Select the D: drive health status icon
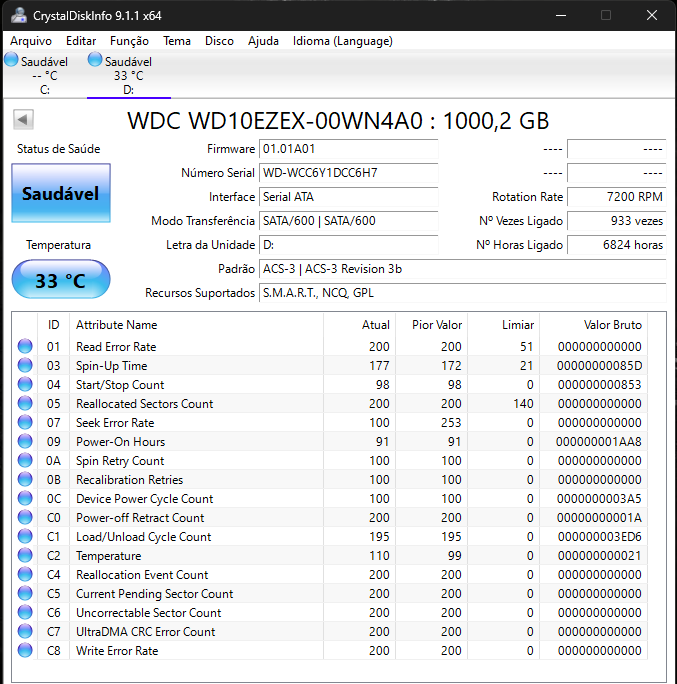Screen dimensions: 677x684 (x=95, y=59)
